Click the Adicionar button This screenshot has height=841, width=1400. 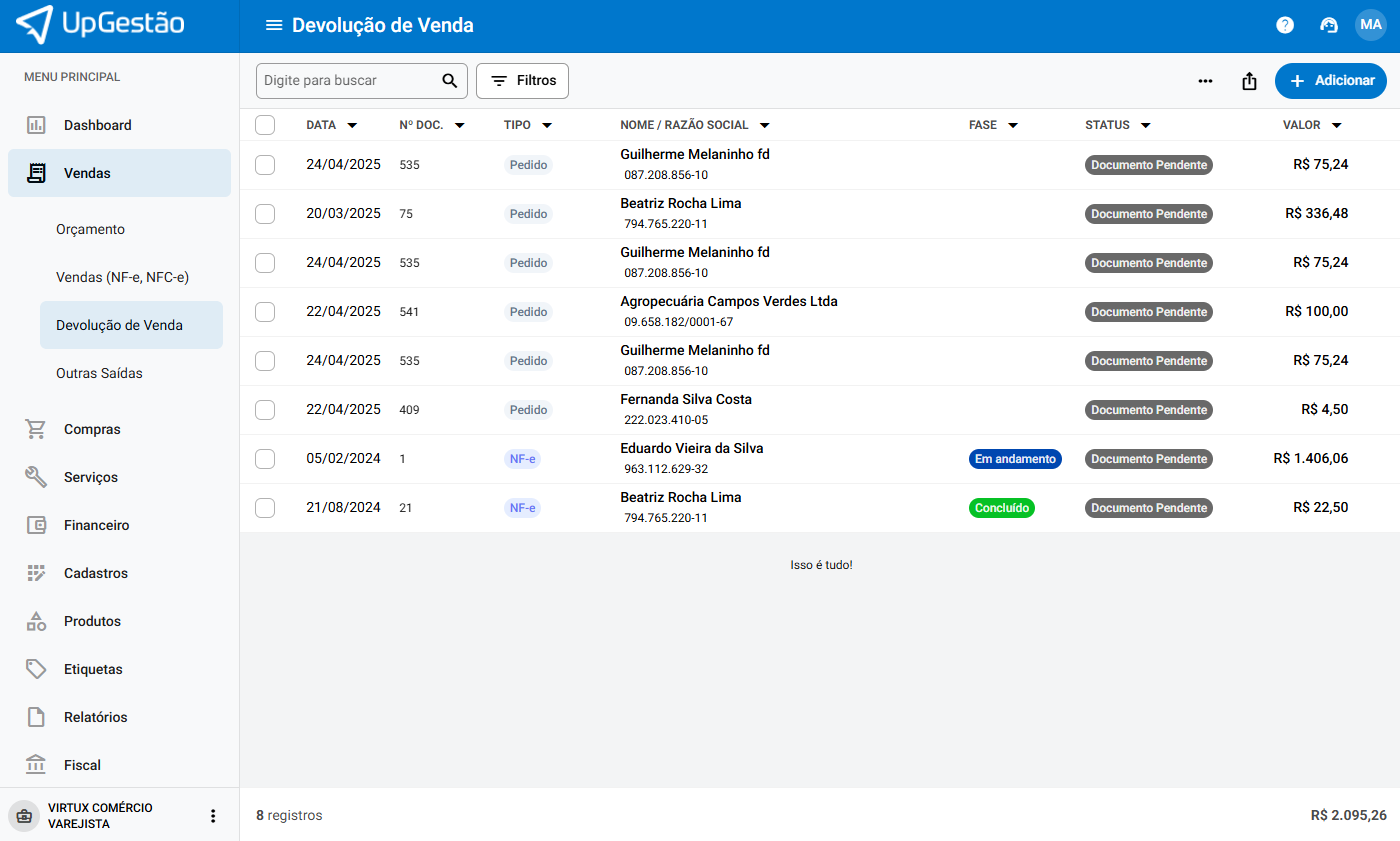click(1330, 81)
